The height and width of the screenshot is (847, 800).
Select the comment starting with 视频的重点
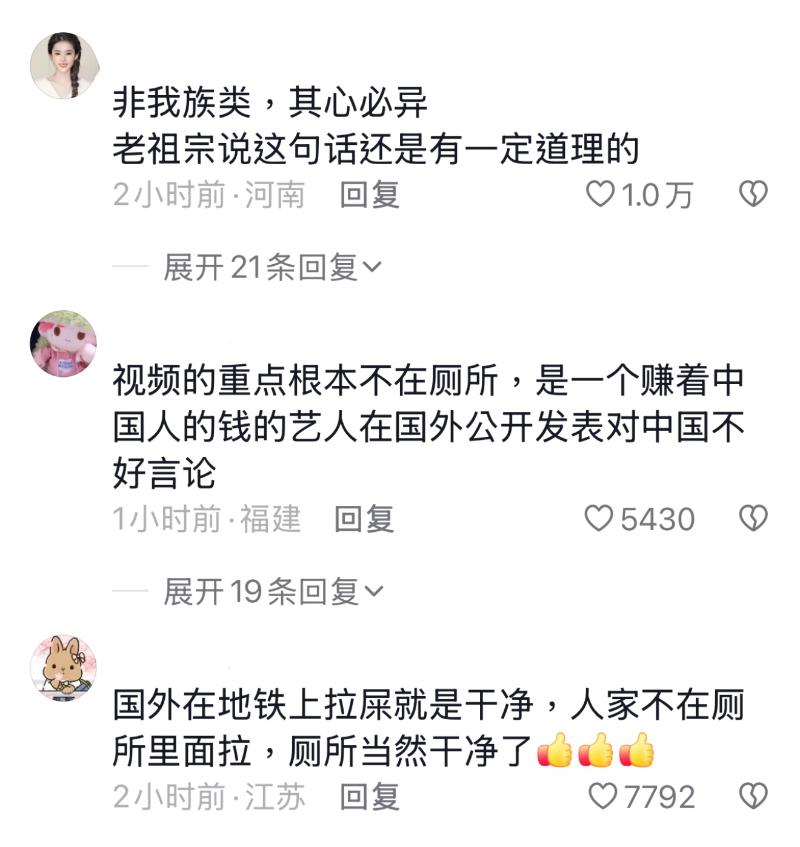tap(429, 427)
